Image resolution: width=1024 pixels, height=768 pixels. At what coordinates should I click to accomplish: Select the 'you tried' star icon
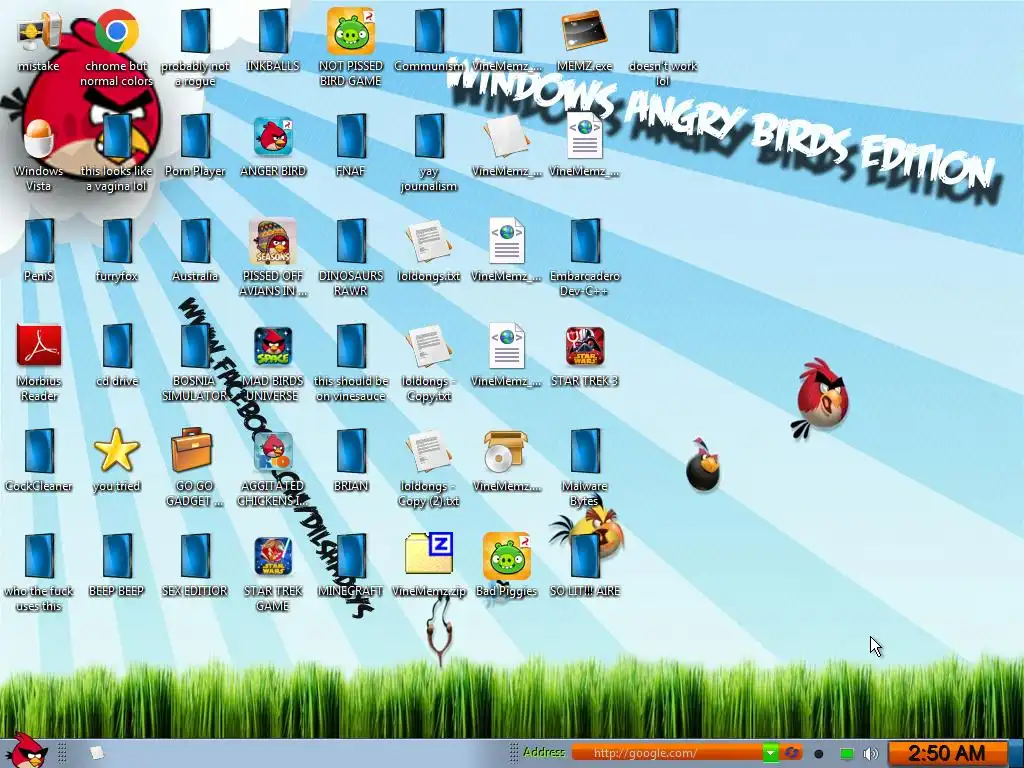[x=116, y=451]
